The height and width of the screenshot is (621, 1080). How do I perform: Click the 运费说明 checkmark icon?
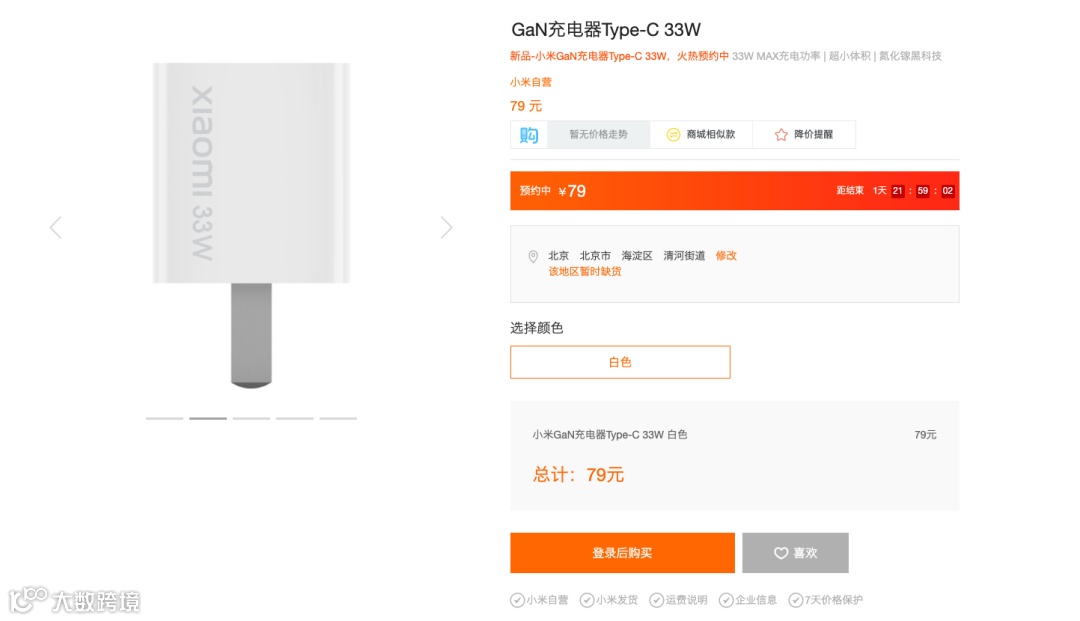click(656, 600)
